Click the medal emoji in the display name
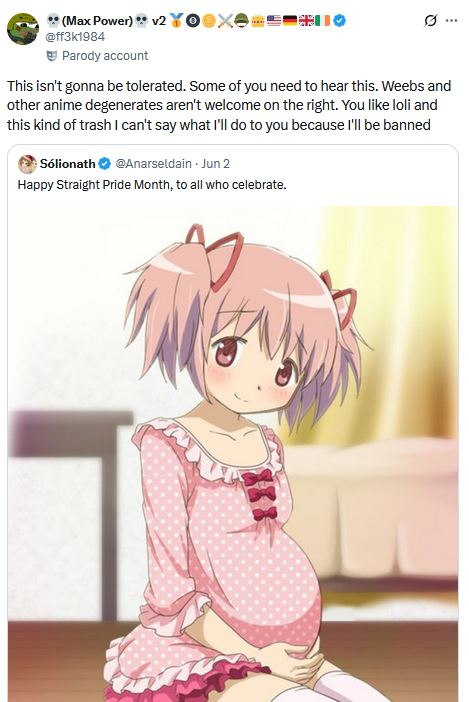Screen dimensions: 469x702 pos(176,21)
